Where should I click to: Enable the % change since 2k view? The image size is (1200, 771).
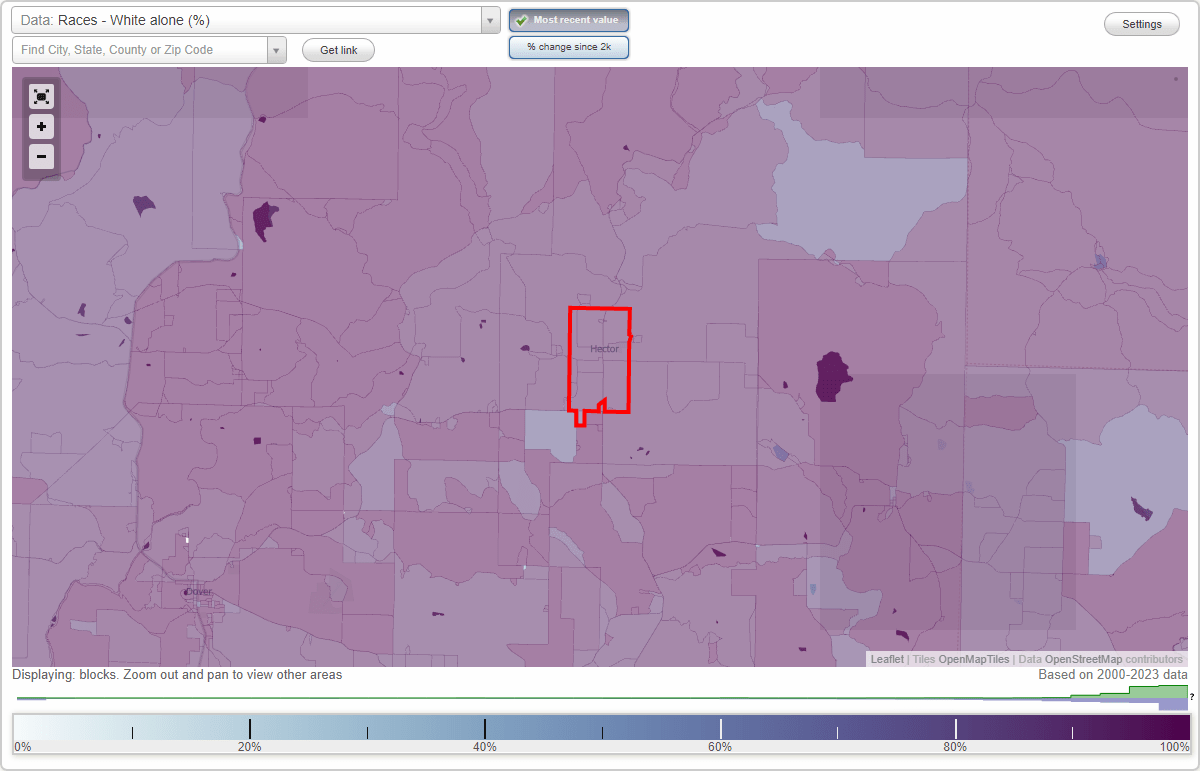[x=568, y=47]
